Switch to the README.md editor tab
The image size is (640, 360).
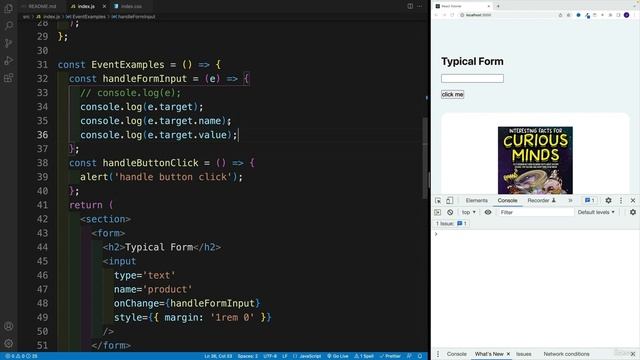(x=42, y=7)
